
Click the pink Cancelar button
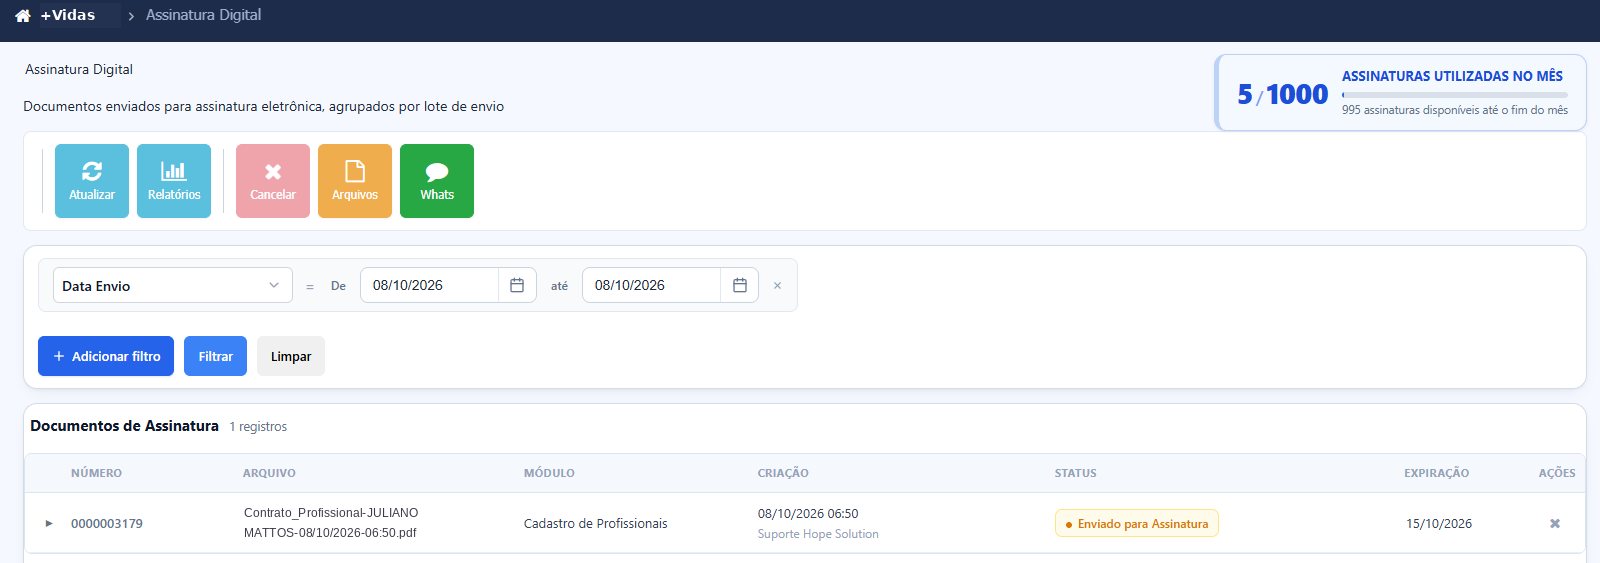tap(273, 181)
